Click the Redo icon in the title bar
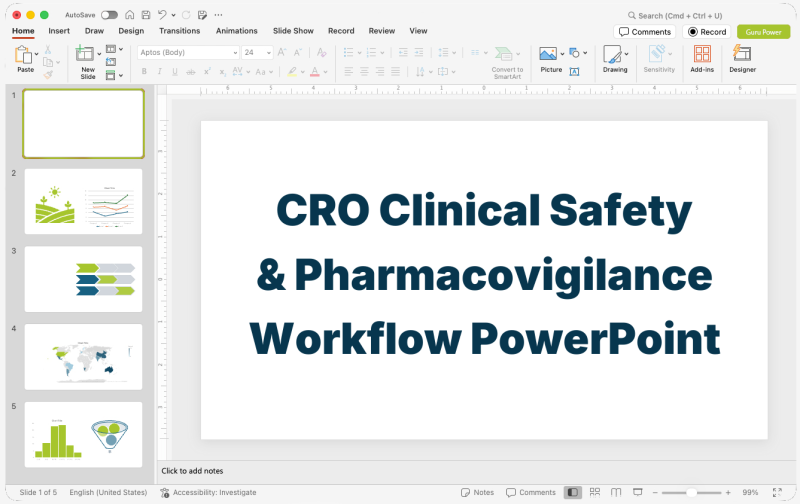This screenshot has height=504, width=800. 186,15
